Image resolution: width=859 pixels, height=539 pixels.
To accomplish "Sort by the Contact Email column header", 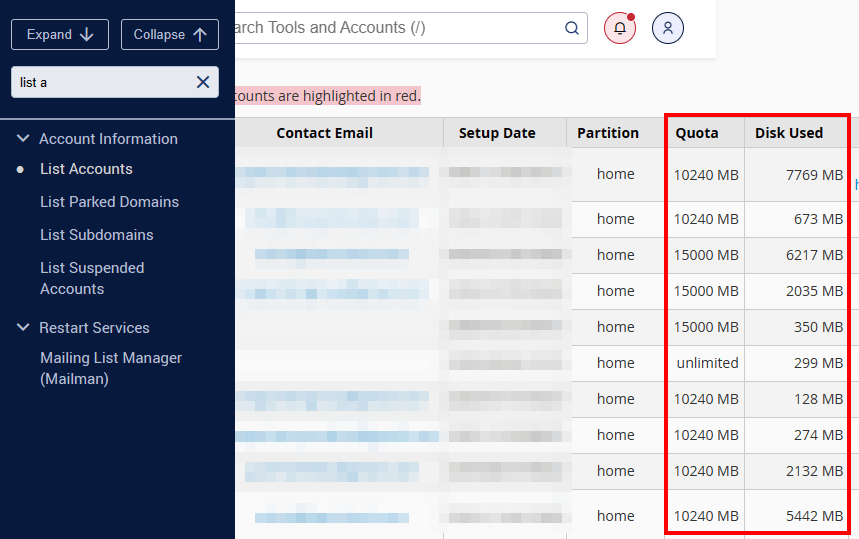I will click(324, 133).
